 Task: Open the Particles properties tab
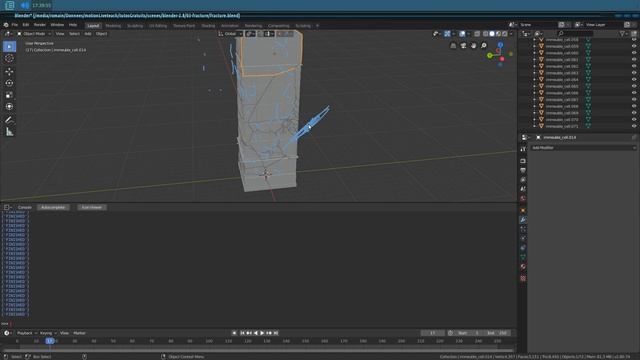(523, 229)
